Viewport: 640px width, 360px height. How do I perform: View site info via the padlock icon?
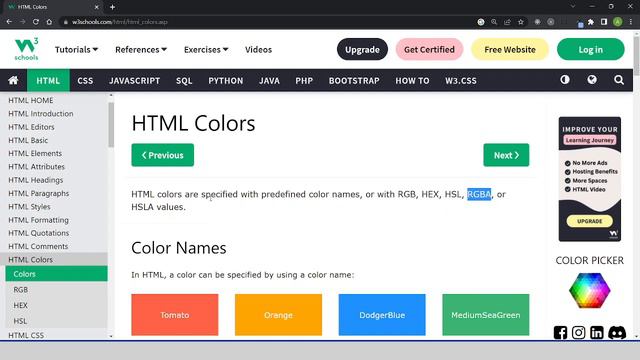65,22
